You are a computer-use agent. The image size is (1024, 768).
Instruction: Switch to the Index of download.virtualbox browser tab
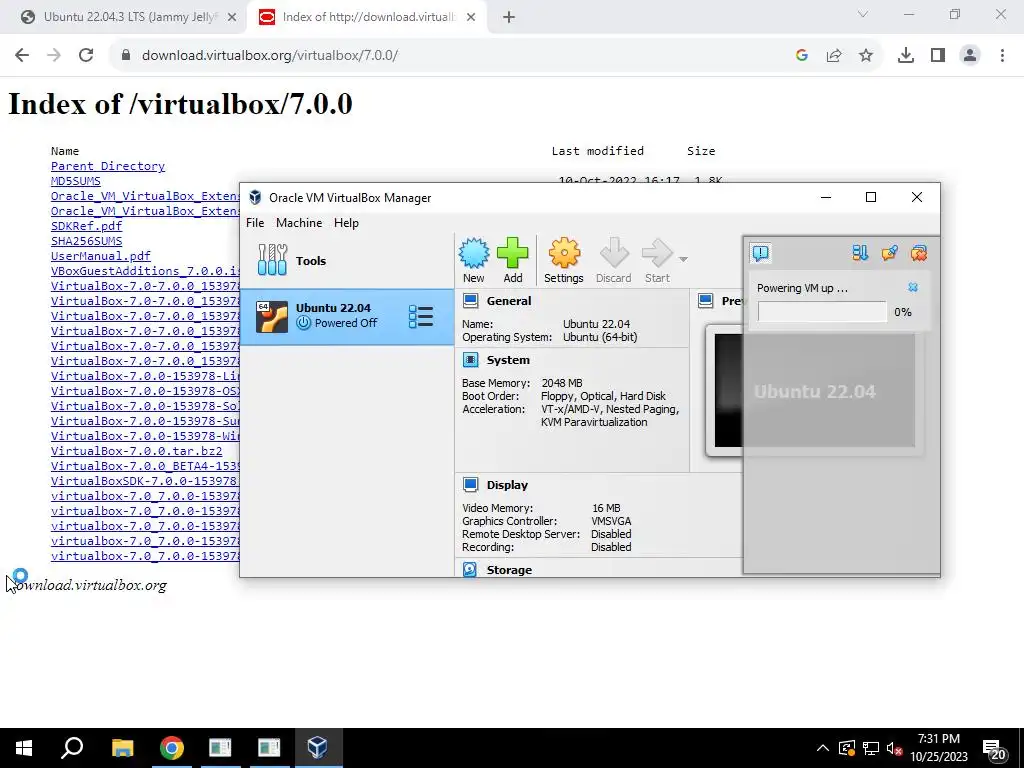tap(368, 17)
